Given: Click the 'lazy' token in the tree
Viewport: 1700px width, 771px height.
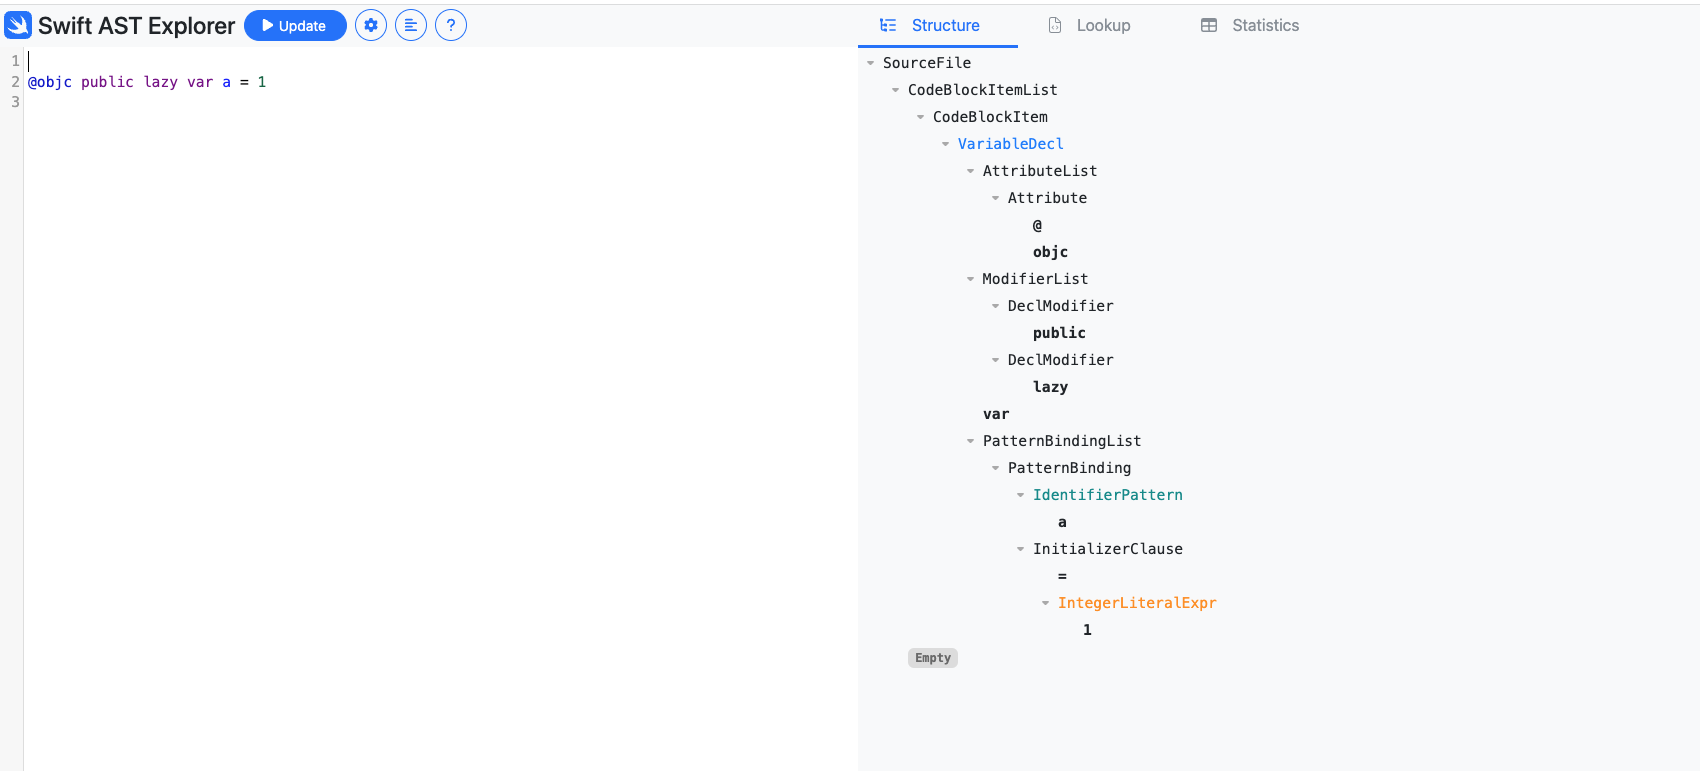Looking at the screenshot, I should [1050, 387].
